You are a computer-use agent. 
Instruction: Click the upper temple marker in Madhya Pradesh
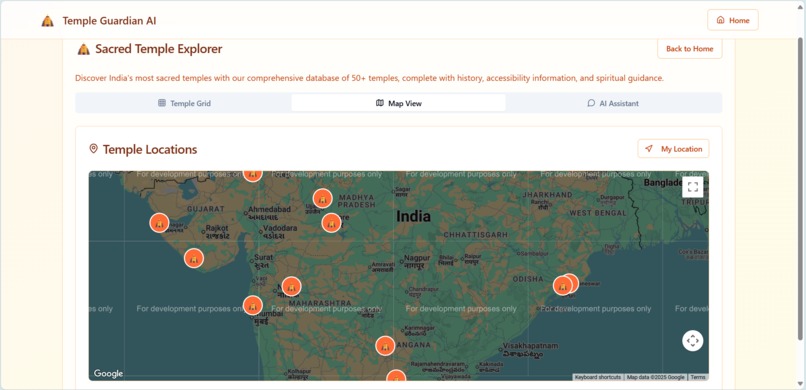click(322, 198)
